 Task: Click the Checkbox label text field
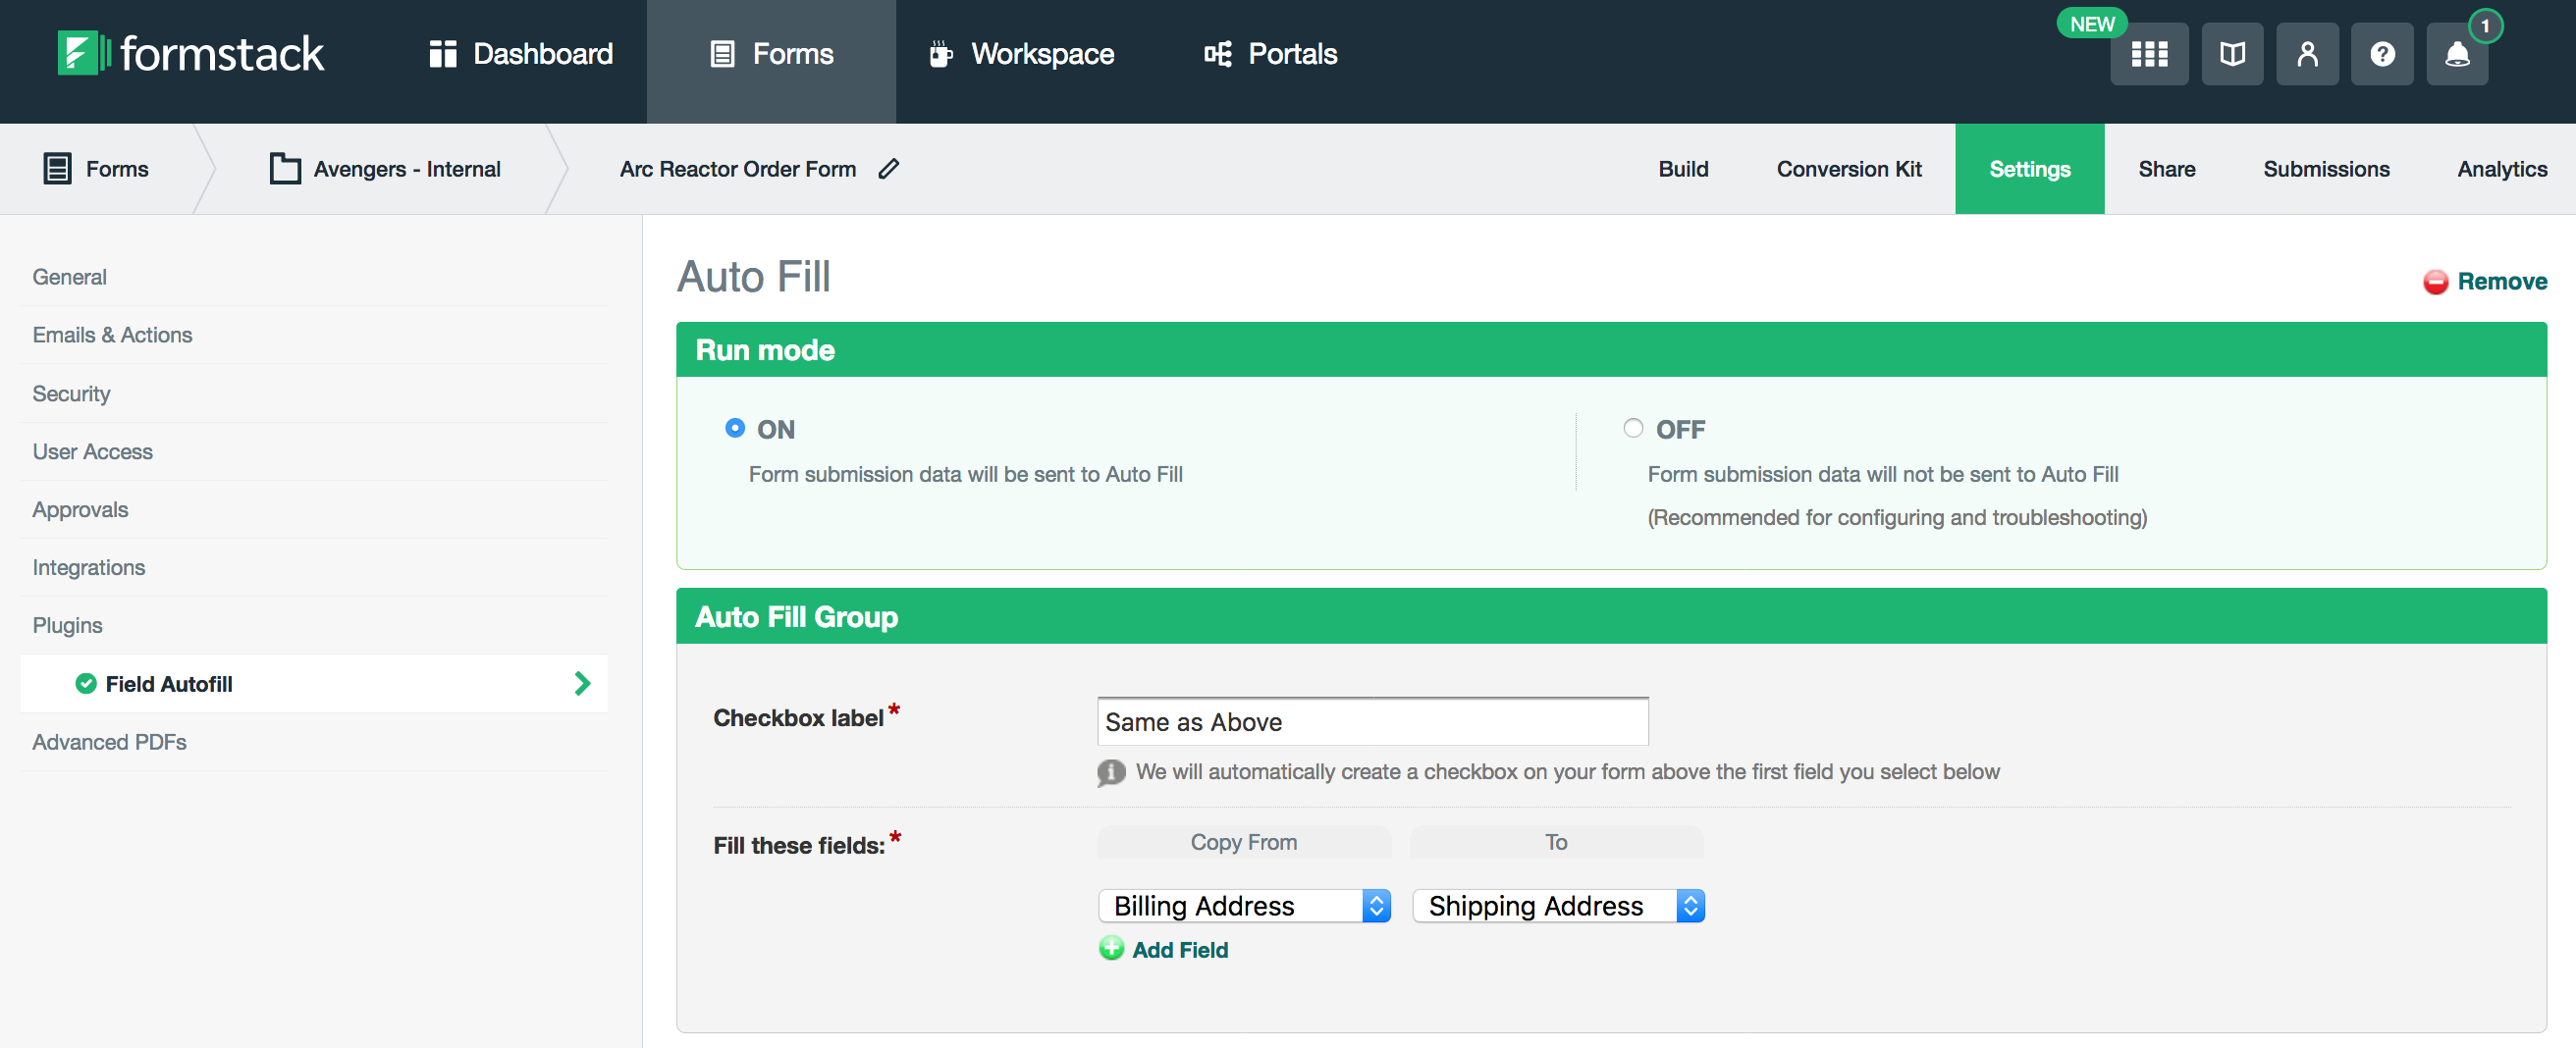[x=1372, y=721]
